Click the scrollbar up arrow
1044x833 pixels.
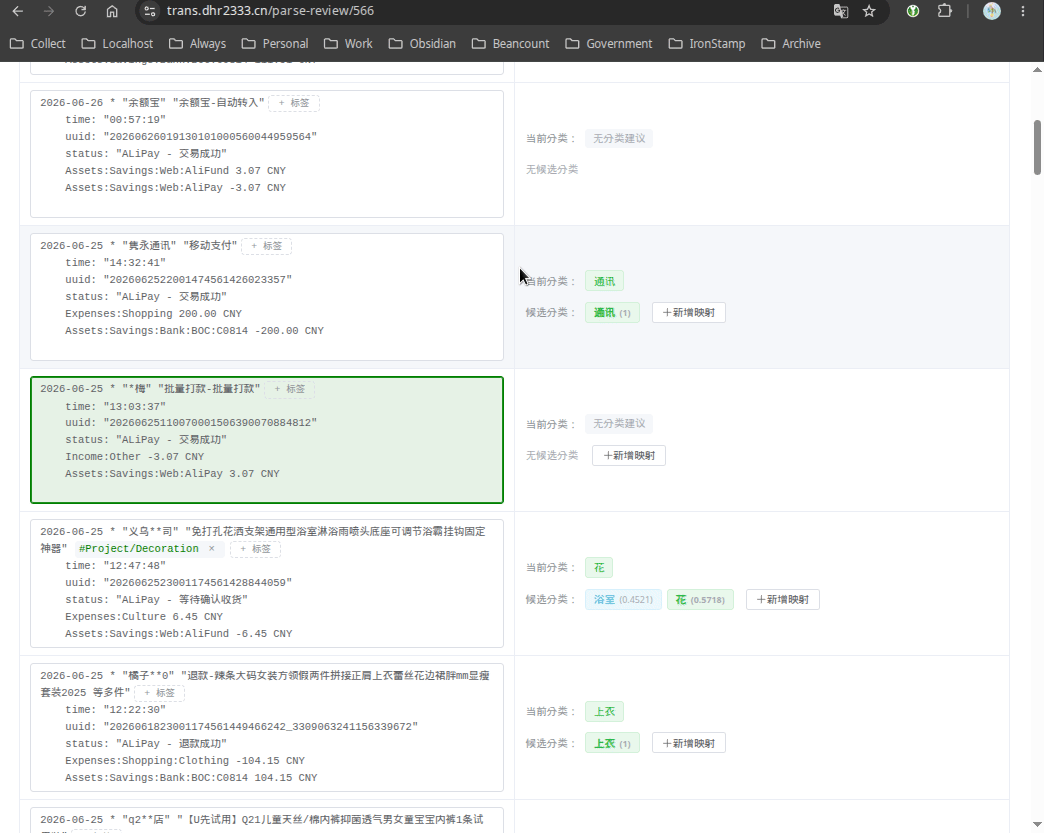tap(1037, 69)
